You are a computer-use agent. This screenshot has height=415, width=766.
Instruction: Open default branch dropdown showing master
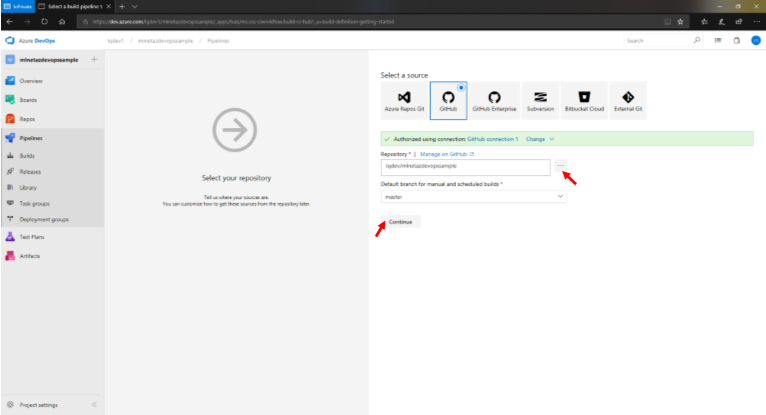point(474,197)
